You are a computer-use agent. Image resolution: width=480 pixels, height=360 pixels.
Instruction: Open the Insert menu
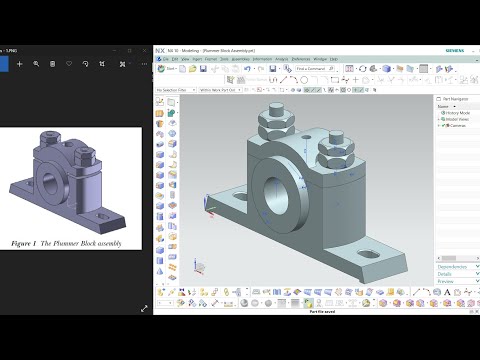(197, 59)
